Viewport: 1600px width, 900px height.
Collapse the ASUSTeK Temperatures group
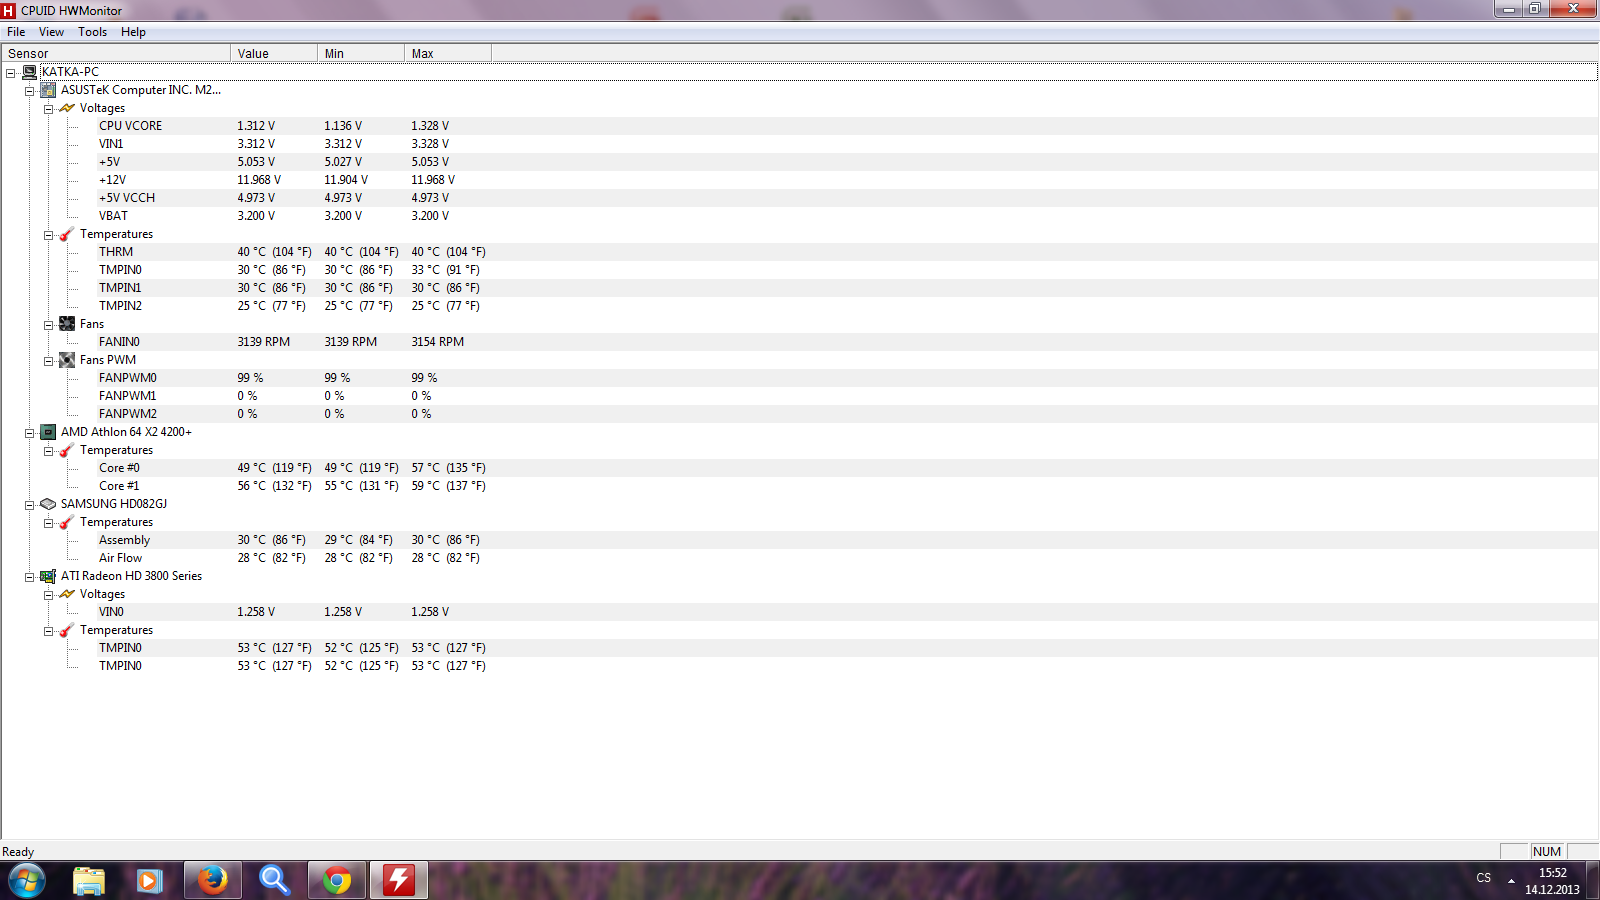[48, 235]
